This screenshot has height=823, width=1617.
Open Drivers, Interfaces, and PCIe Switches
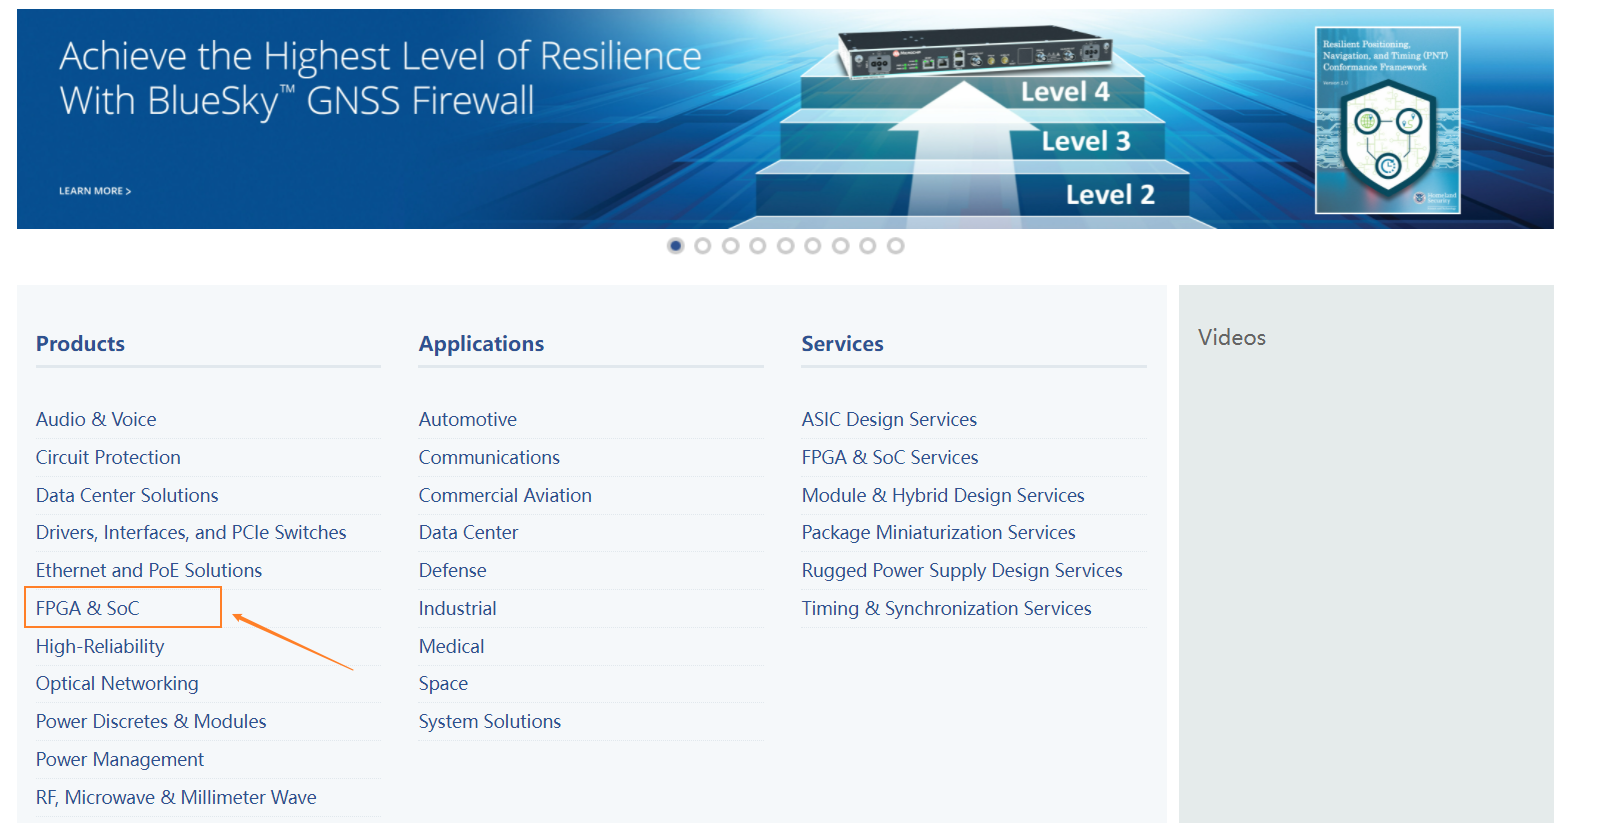pyautogui.click(x=191, y=533)
